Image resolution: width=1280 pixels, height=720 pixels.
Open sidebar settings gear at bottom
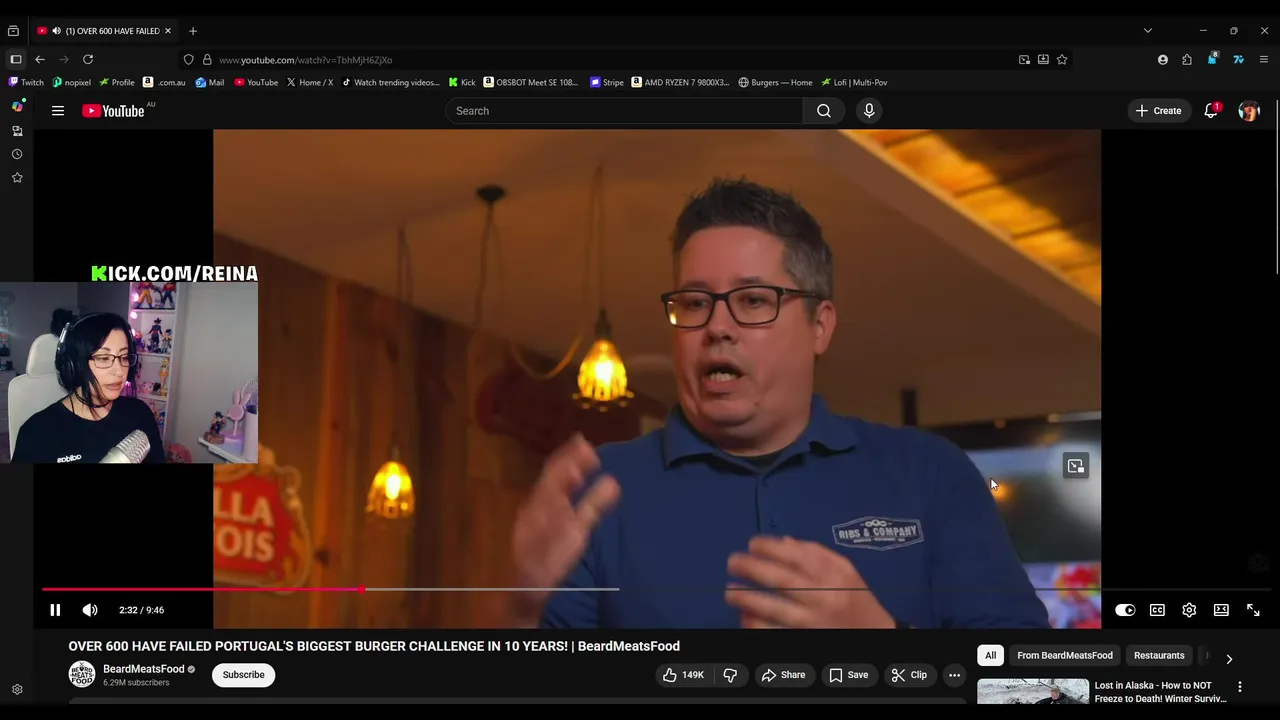(17, 690)
